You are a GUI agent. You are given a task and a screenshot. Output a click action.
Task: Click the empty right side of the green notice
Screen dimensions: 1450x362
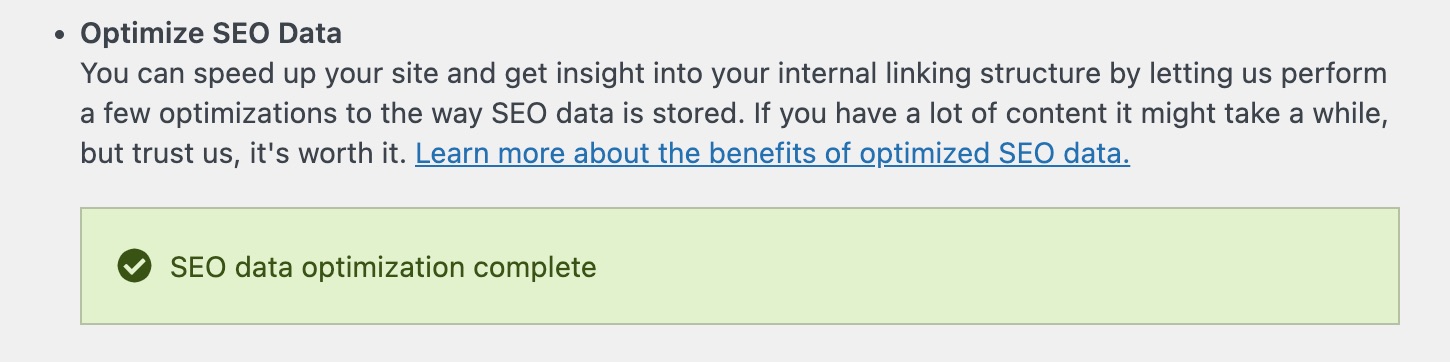point(1000,266)
